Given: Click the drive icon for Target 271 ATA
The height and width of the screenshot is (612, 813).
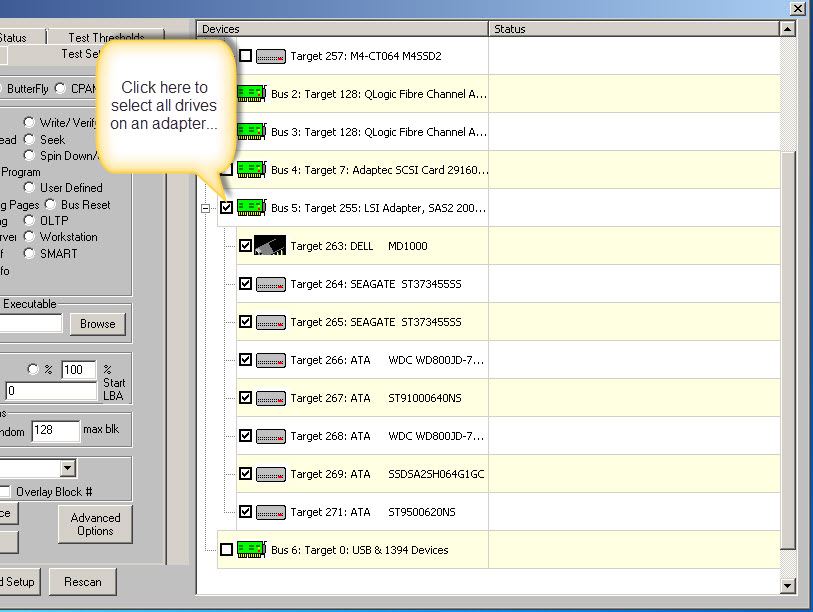Looking at the screenshot, I should click(x=271, y=512).
